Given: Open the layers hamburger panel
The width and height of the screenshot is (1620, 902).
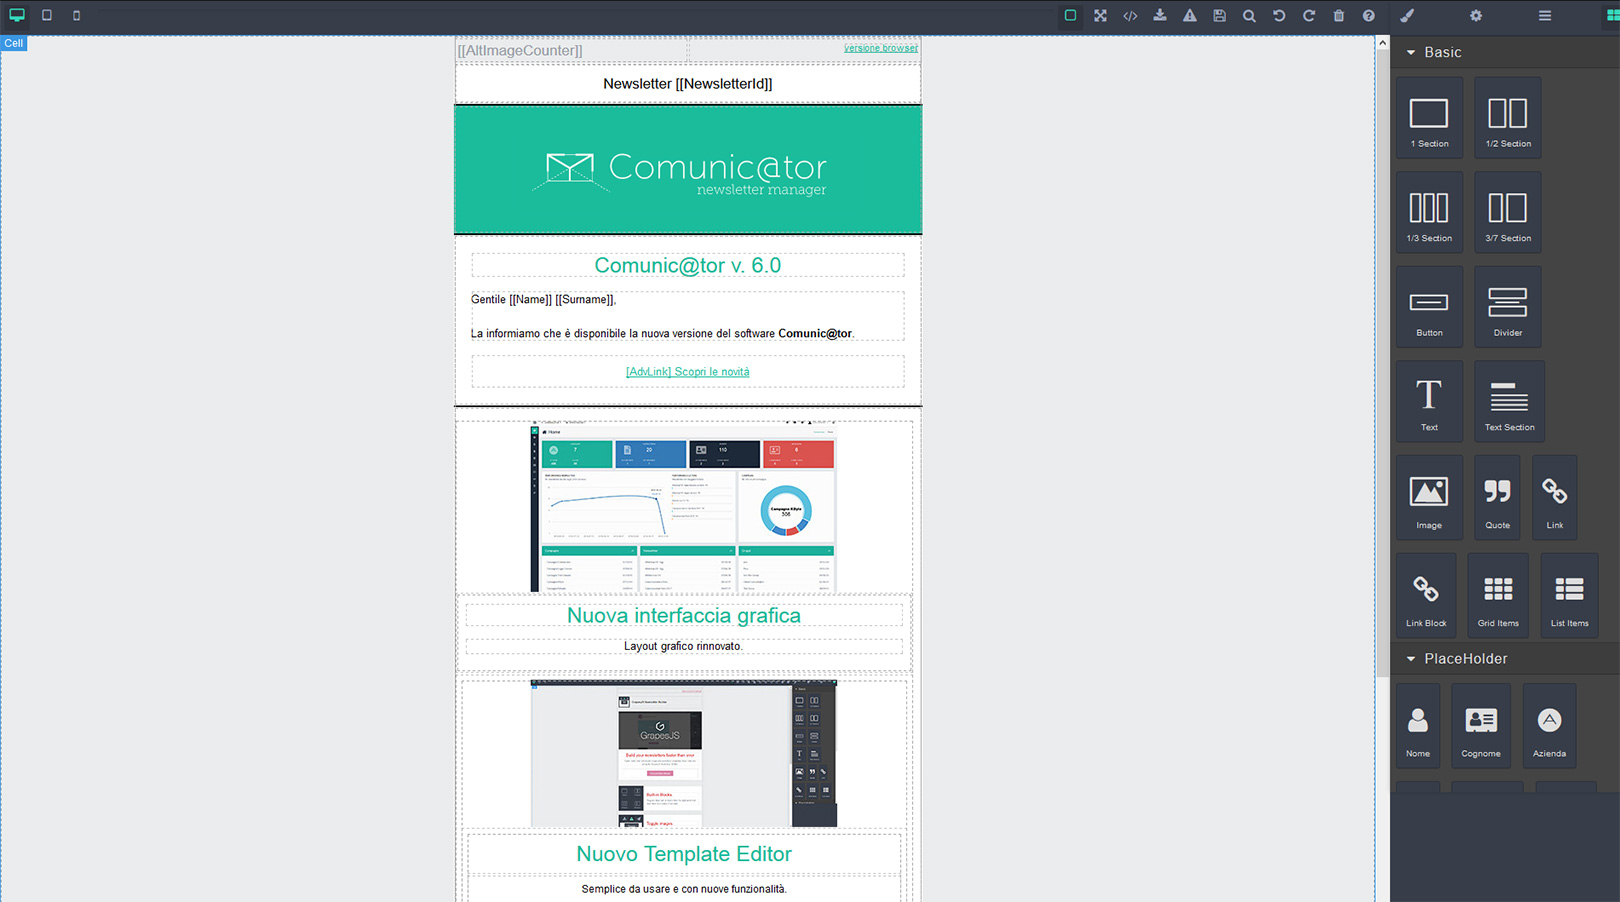Looking at the screenshot, I should 1545,15.
